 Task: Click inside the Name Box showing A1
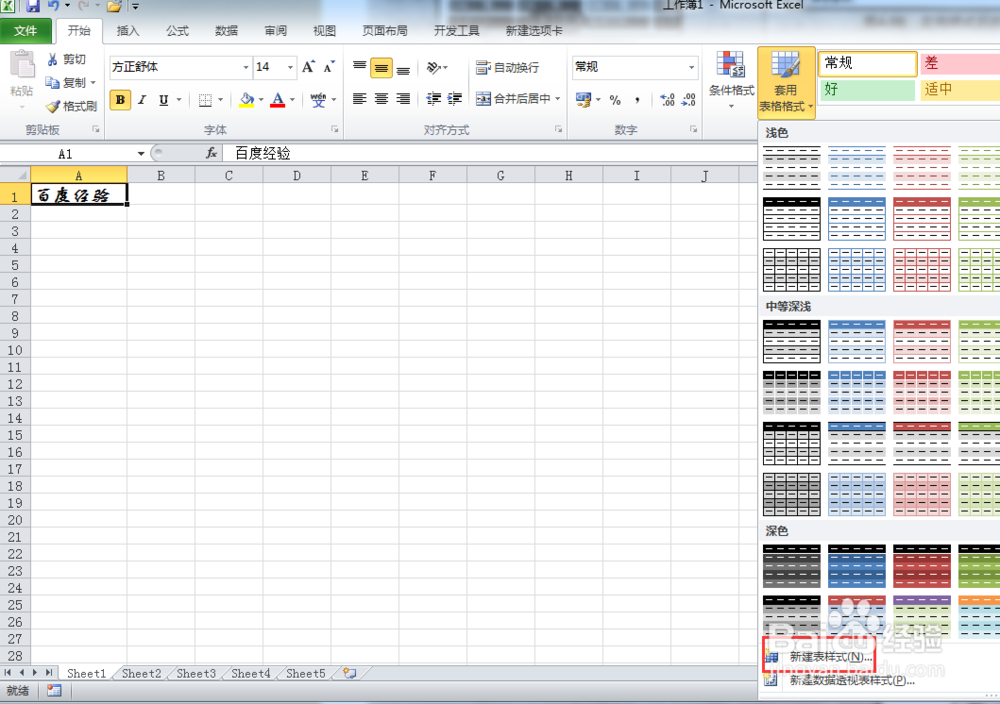pyautogui.click(x=65, y=153)
